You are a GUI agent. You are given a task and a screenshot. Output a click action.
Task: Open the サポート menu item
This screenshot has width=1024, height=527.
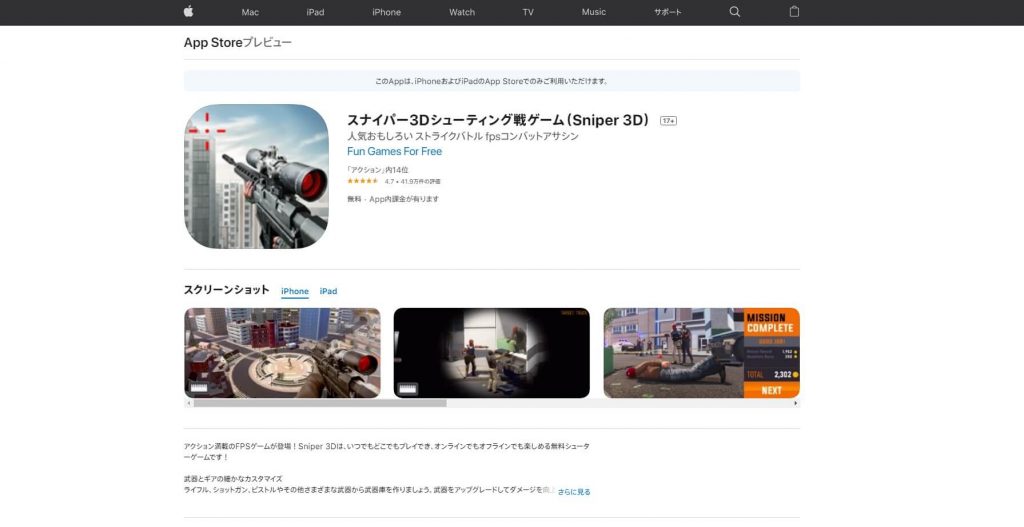pos(667,12)
